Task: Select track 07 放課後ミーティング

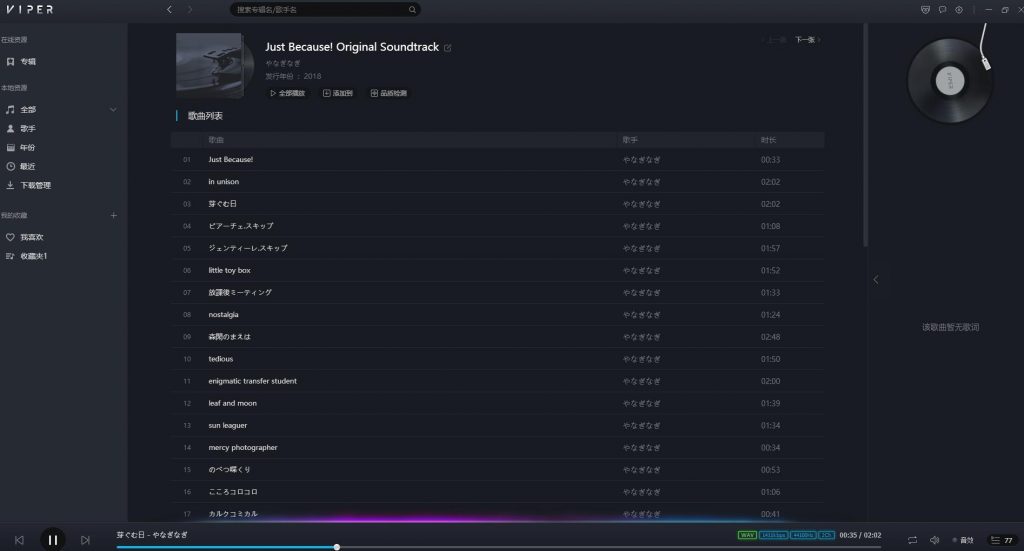Action: pyautogui.click(x=498, y=292)
